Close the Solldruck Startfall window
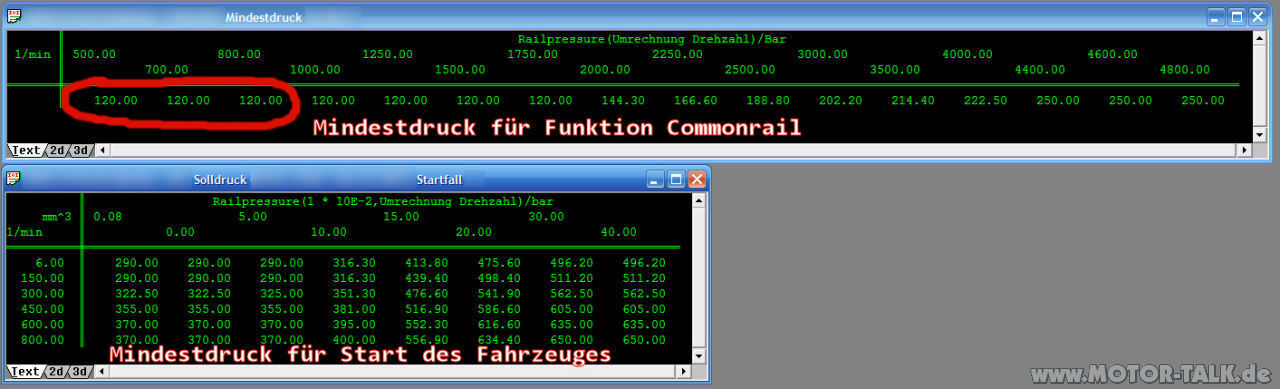The image size is (1280, 389). point(697,180)
